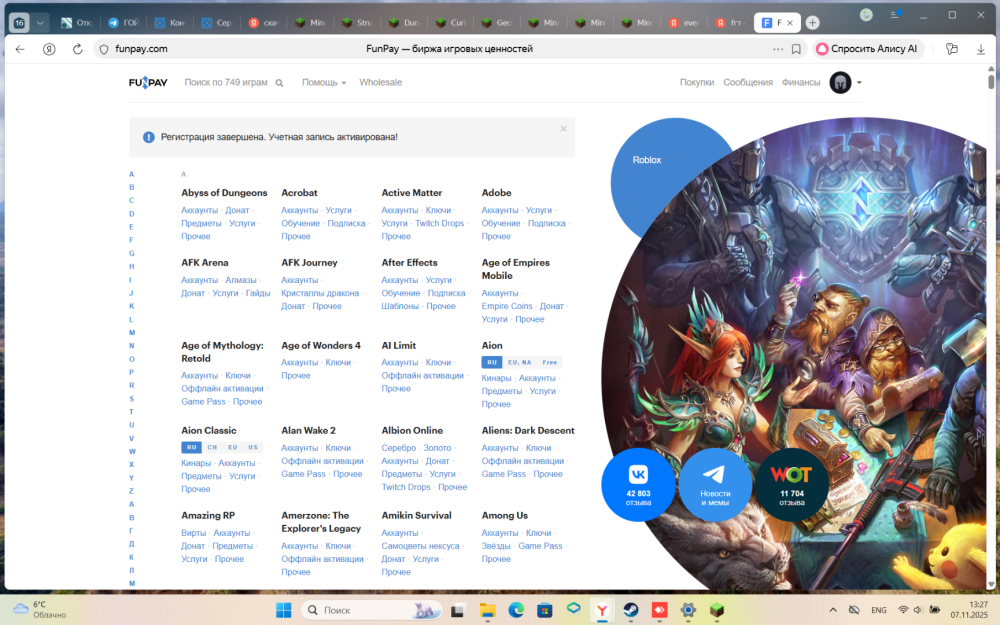
Task: Open the Сообщения menu item
Action: 747,82
